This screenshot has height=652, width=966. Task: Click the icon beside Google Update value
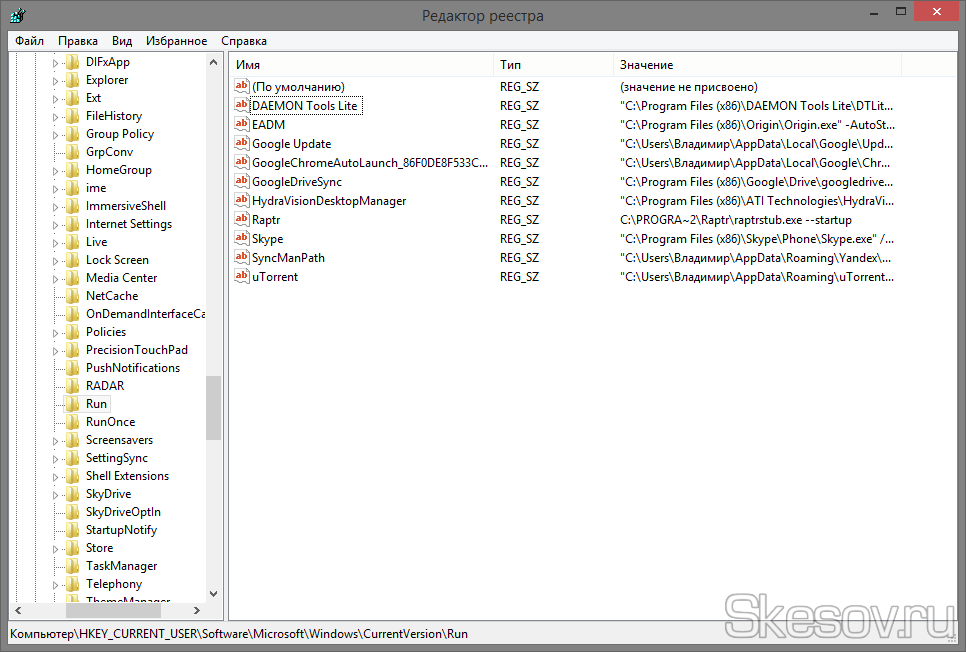coord(241,143)
